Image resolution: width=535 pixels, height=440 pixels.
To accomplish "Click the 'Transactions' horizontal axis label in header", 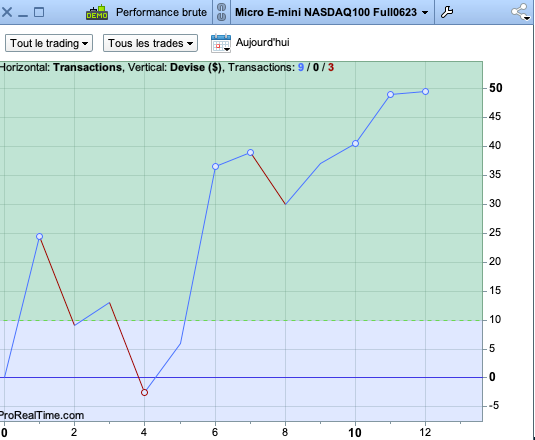I will [87, 67].
